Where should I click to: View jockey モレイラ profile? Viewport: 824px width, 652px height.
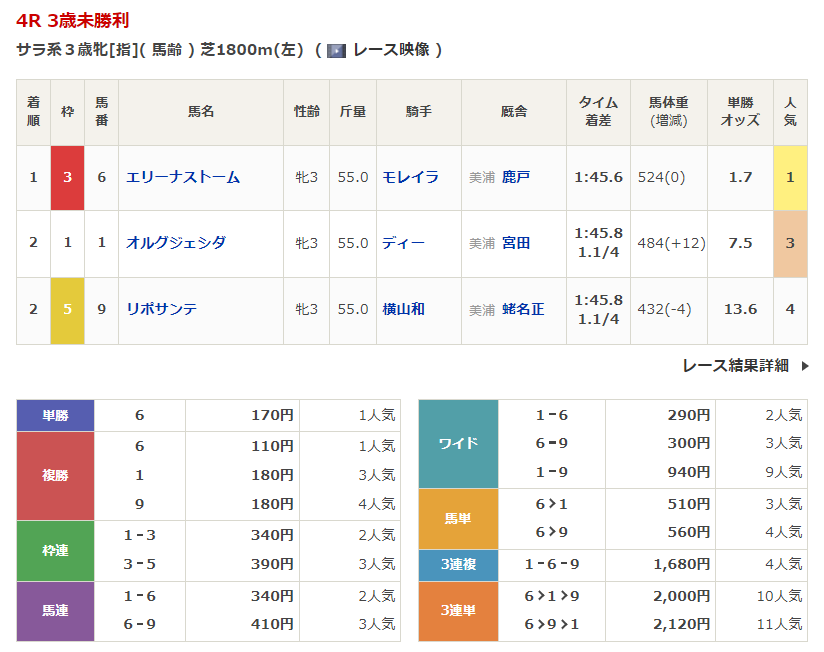coord(410,177)
